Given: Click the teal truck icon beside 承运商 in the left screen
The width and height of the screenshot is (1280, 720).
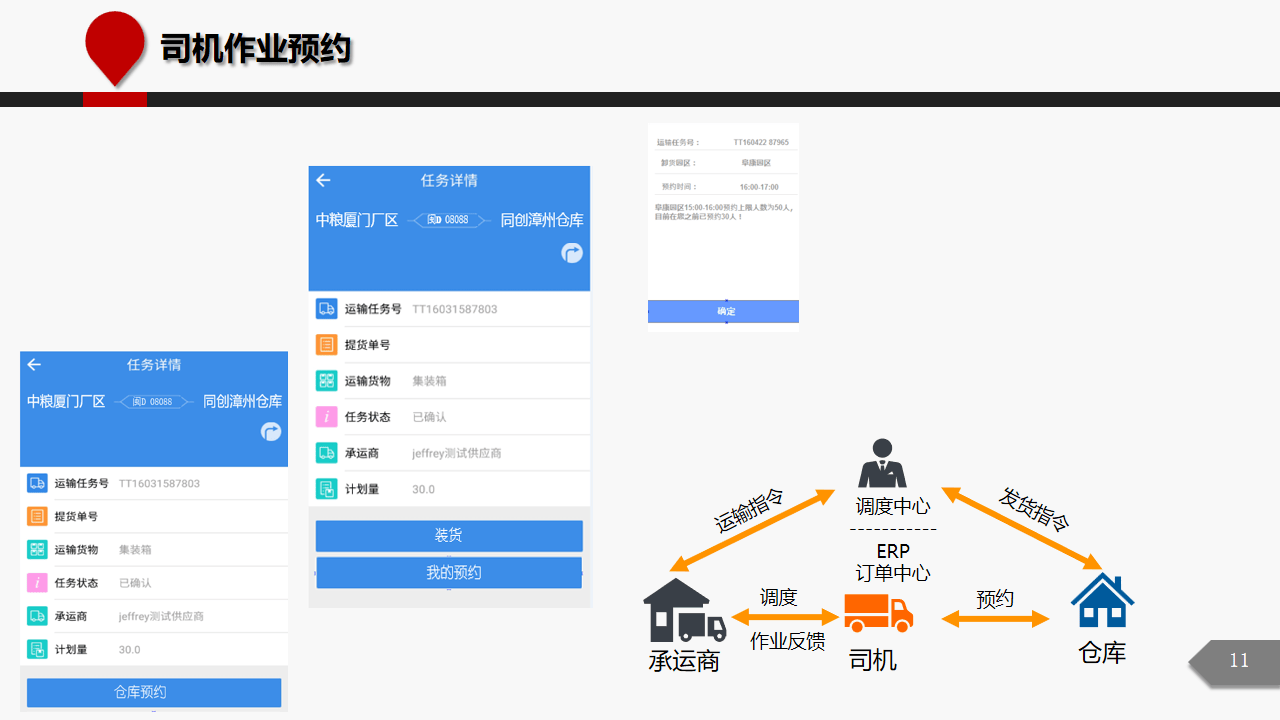Looking at the screenshot, I should [37, 616].
